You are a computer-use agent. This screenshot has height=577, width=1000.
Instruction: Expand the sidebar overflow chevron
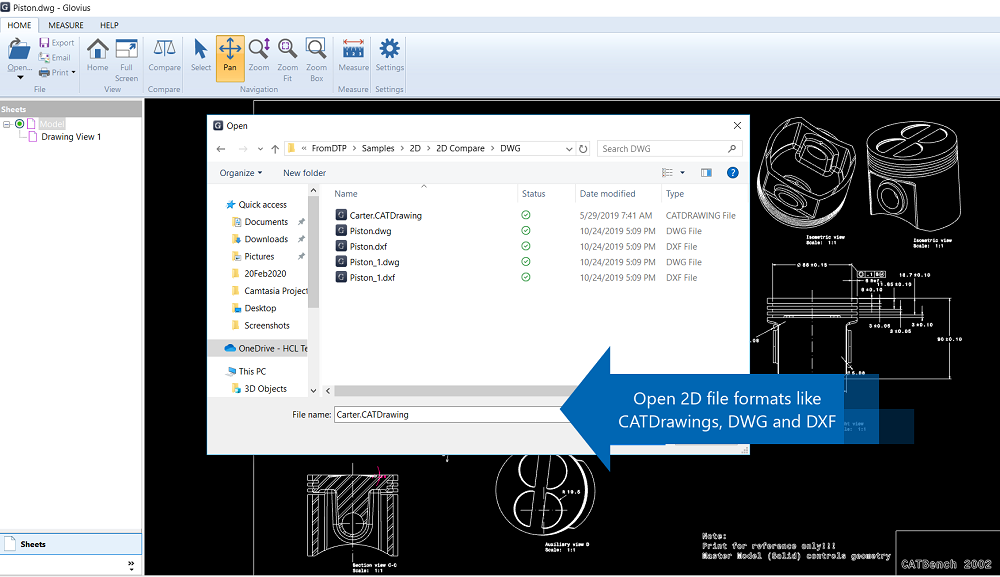(x=131, y=564)
